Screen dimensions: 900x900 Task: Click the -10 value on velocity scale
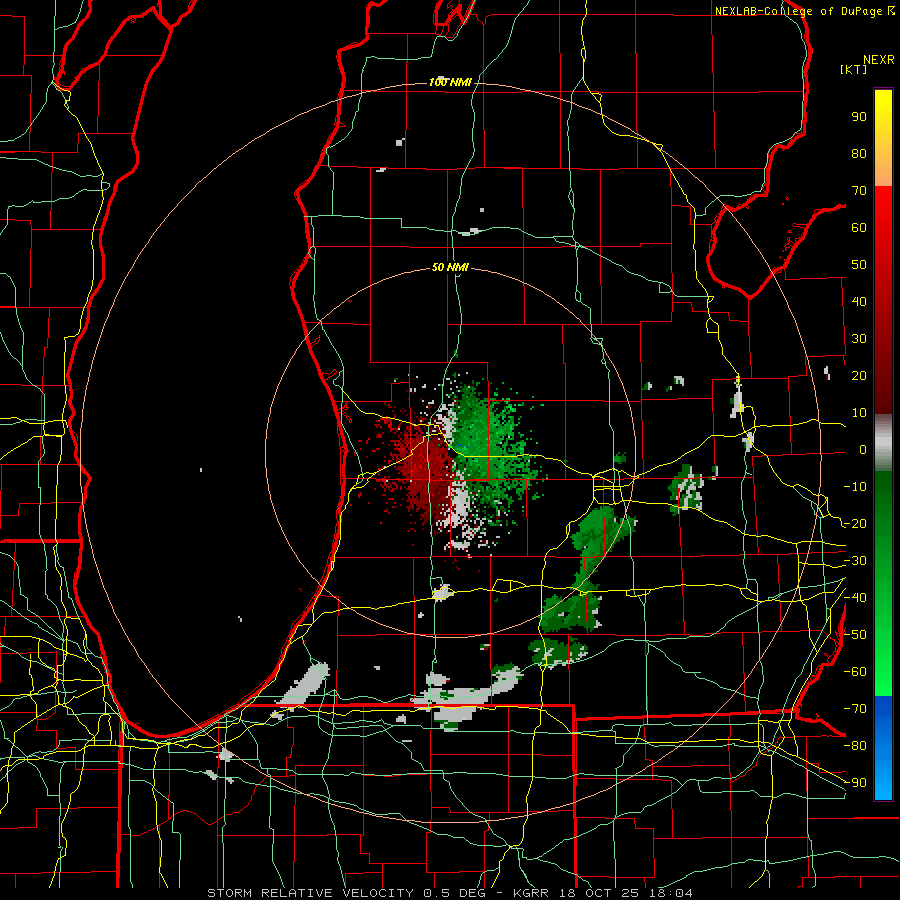pyautogui.click(x=855, y=487)
